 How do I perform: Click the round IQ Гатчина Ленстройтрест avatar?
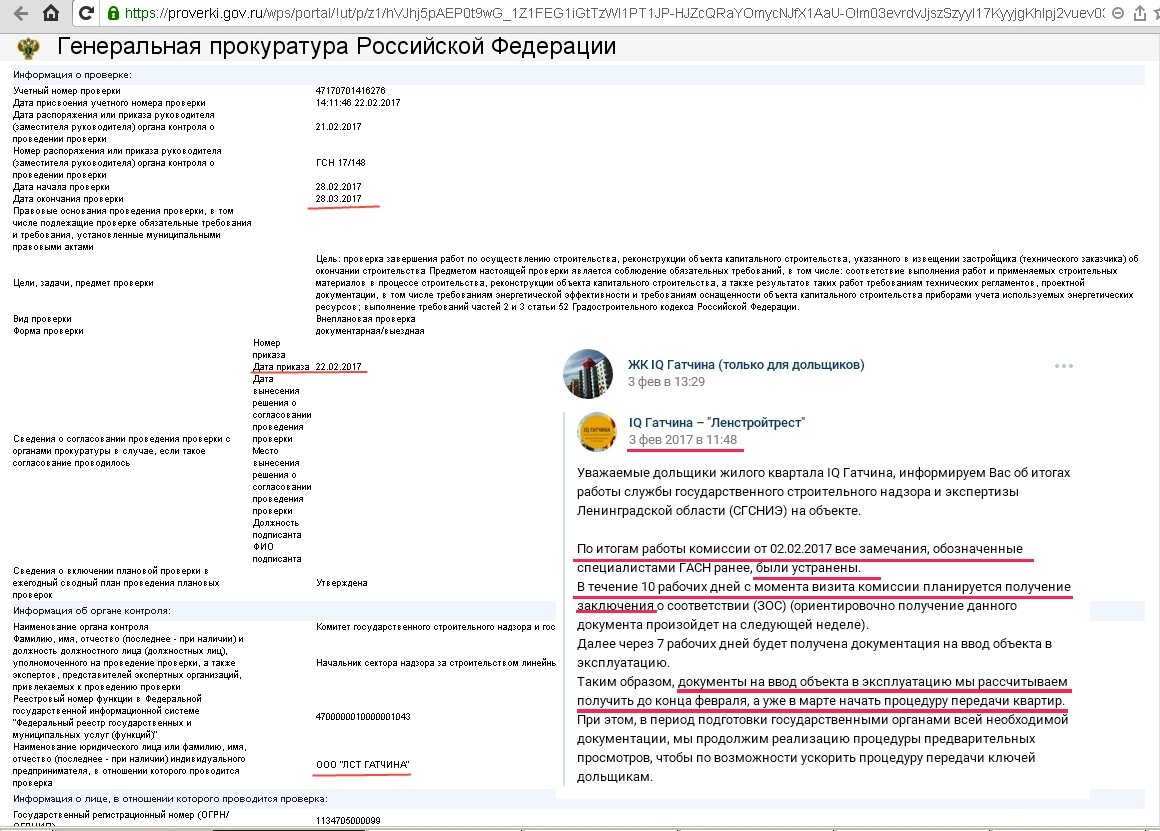[x=597, y=431]
